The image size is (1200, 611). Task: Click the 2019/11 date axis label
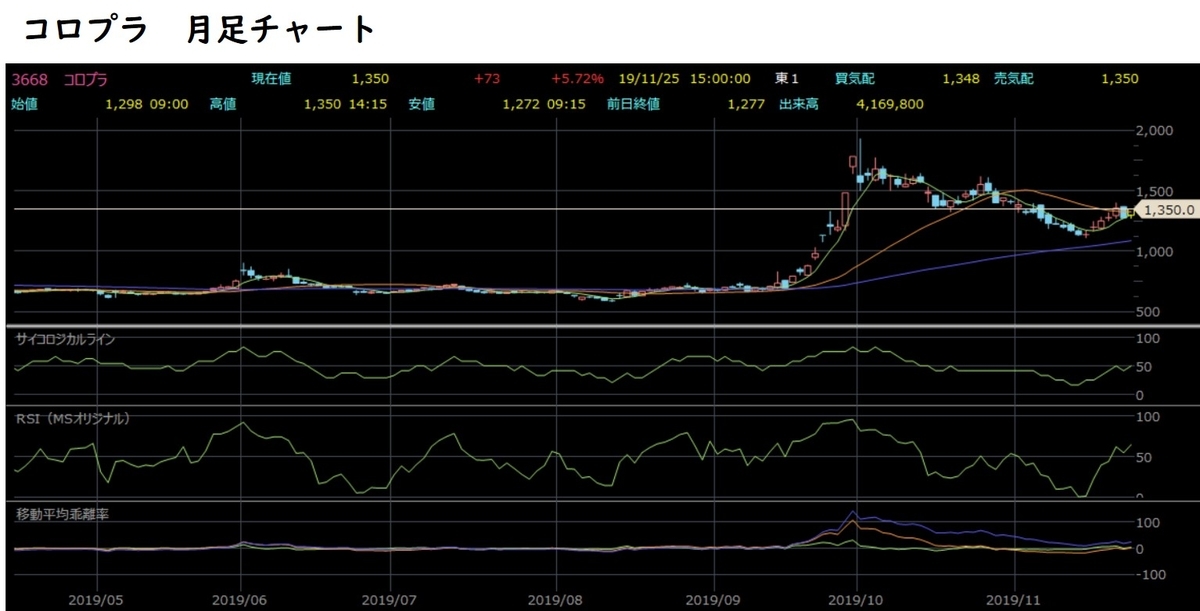[1014, 601]
